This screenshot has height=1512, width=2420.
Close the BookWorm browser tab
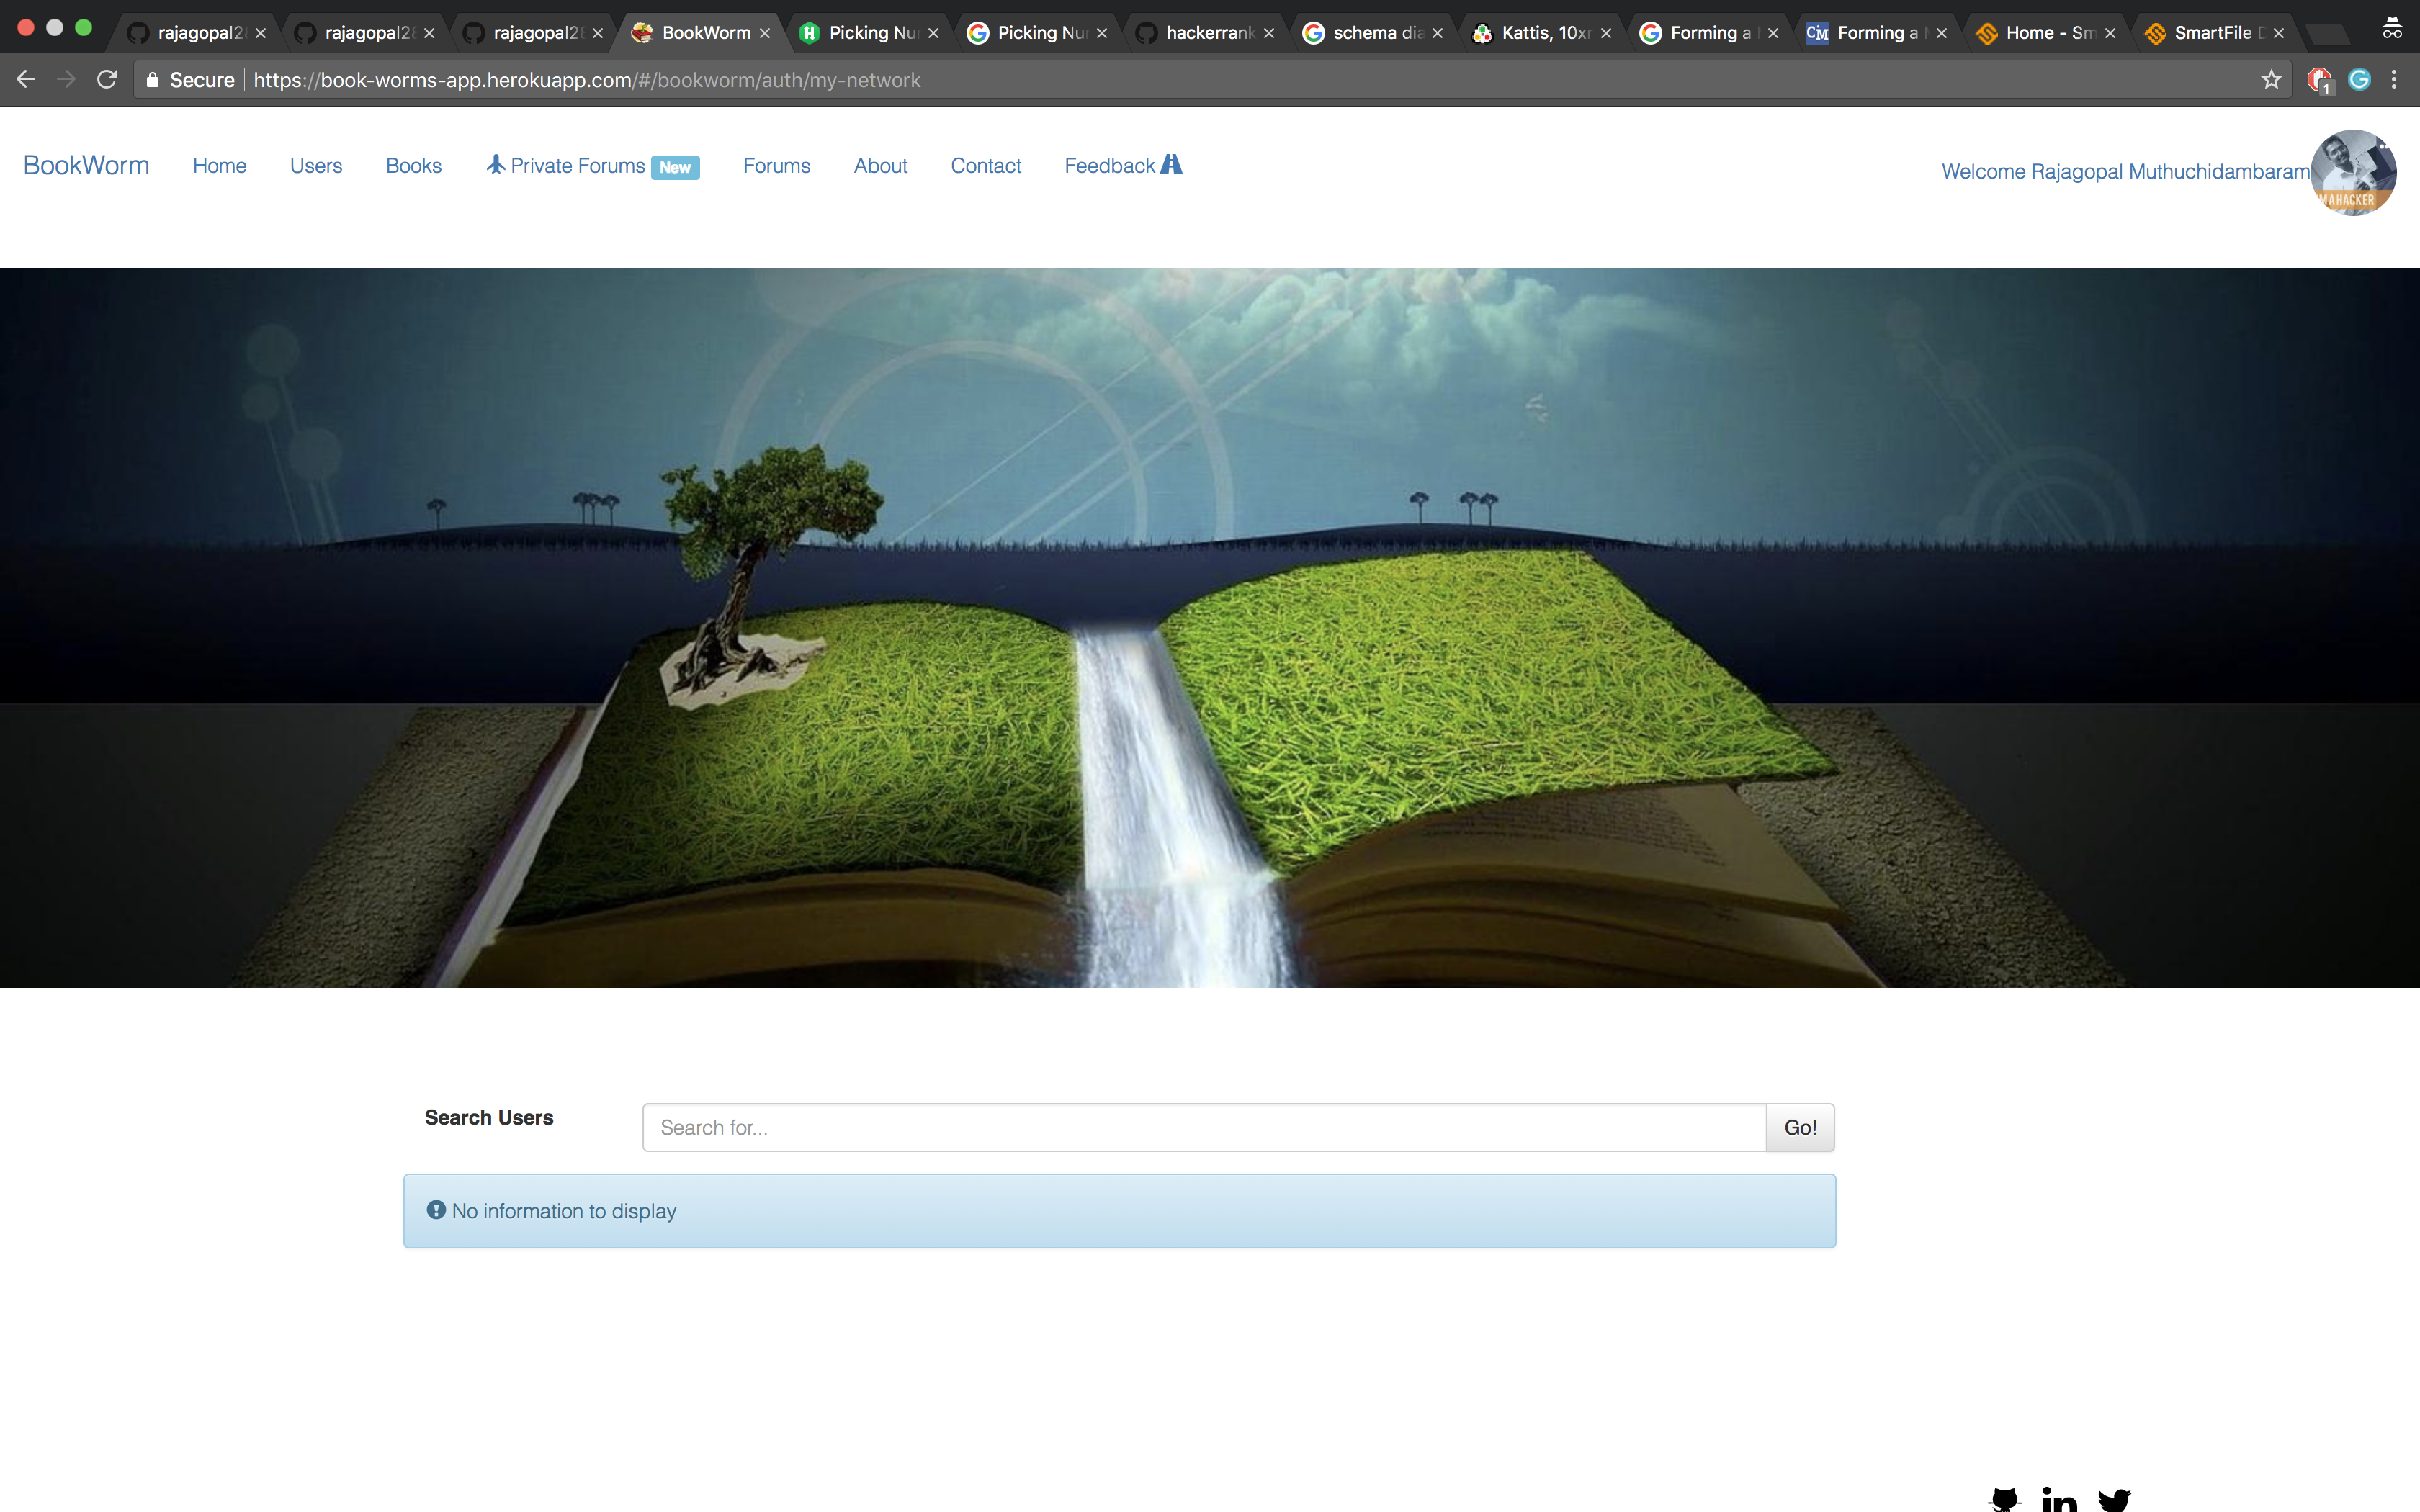tap(765, 33)
